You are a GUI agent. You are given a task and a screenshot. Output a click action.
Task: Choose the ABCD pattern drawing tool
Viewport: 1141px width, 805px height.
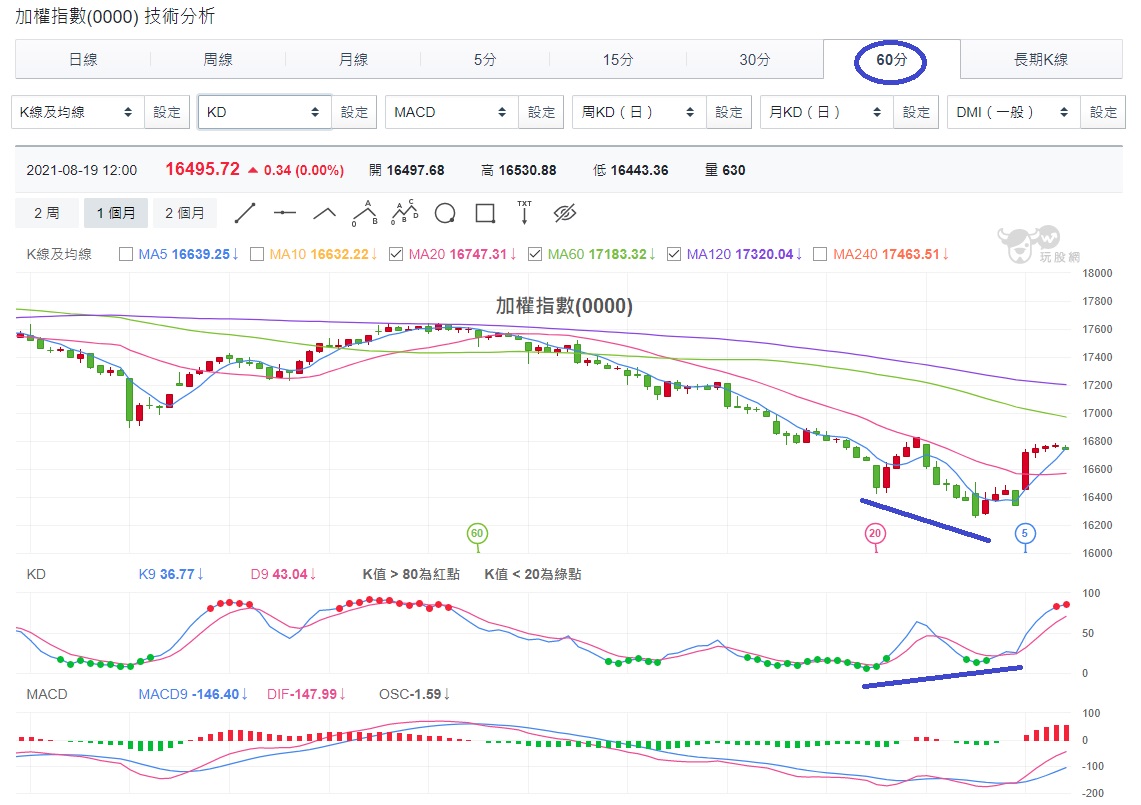coord(404,212)
